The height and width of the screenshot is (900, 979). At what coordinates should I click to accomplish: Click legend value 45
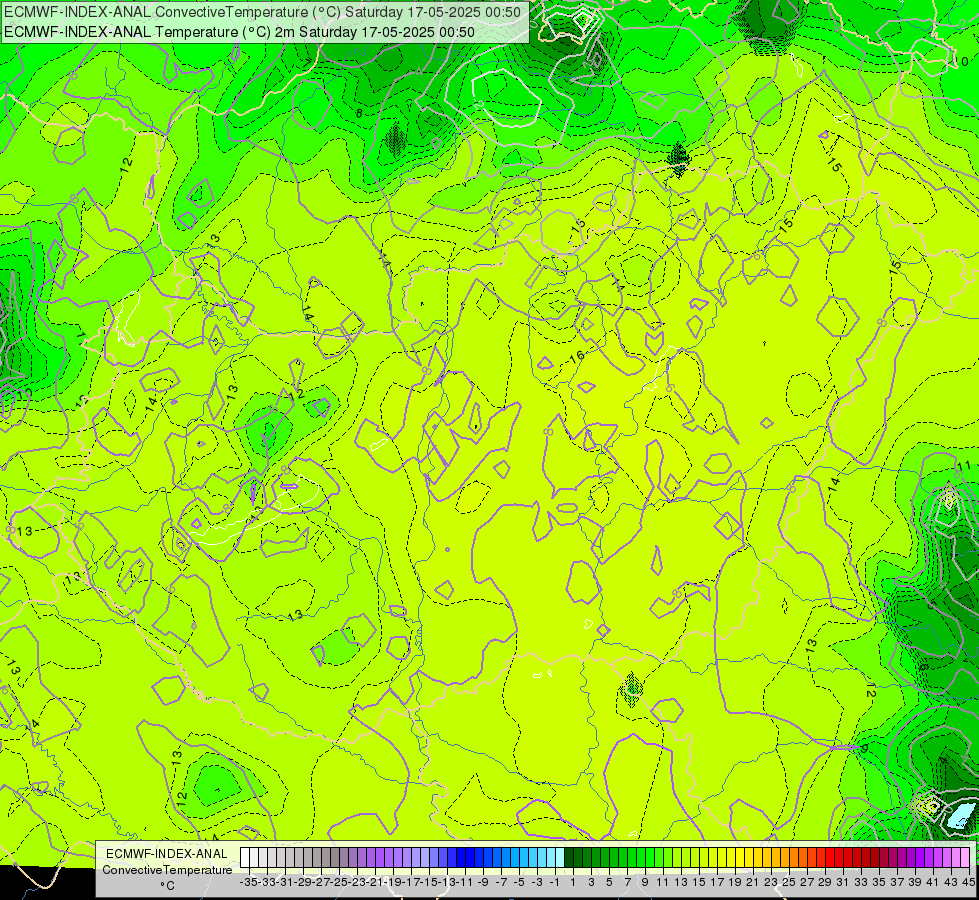click(968, 882)
